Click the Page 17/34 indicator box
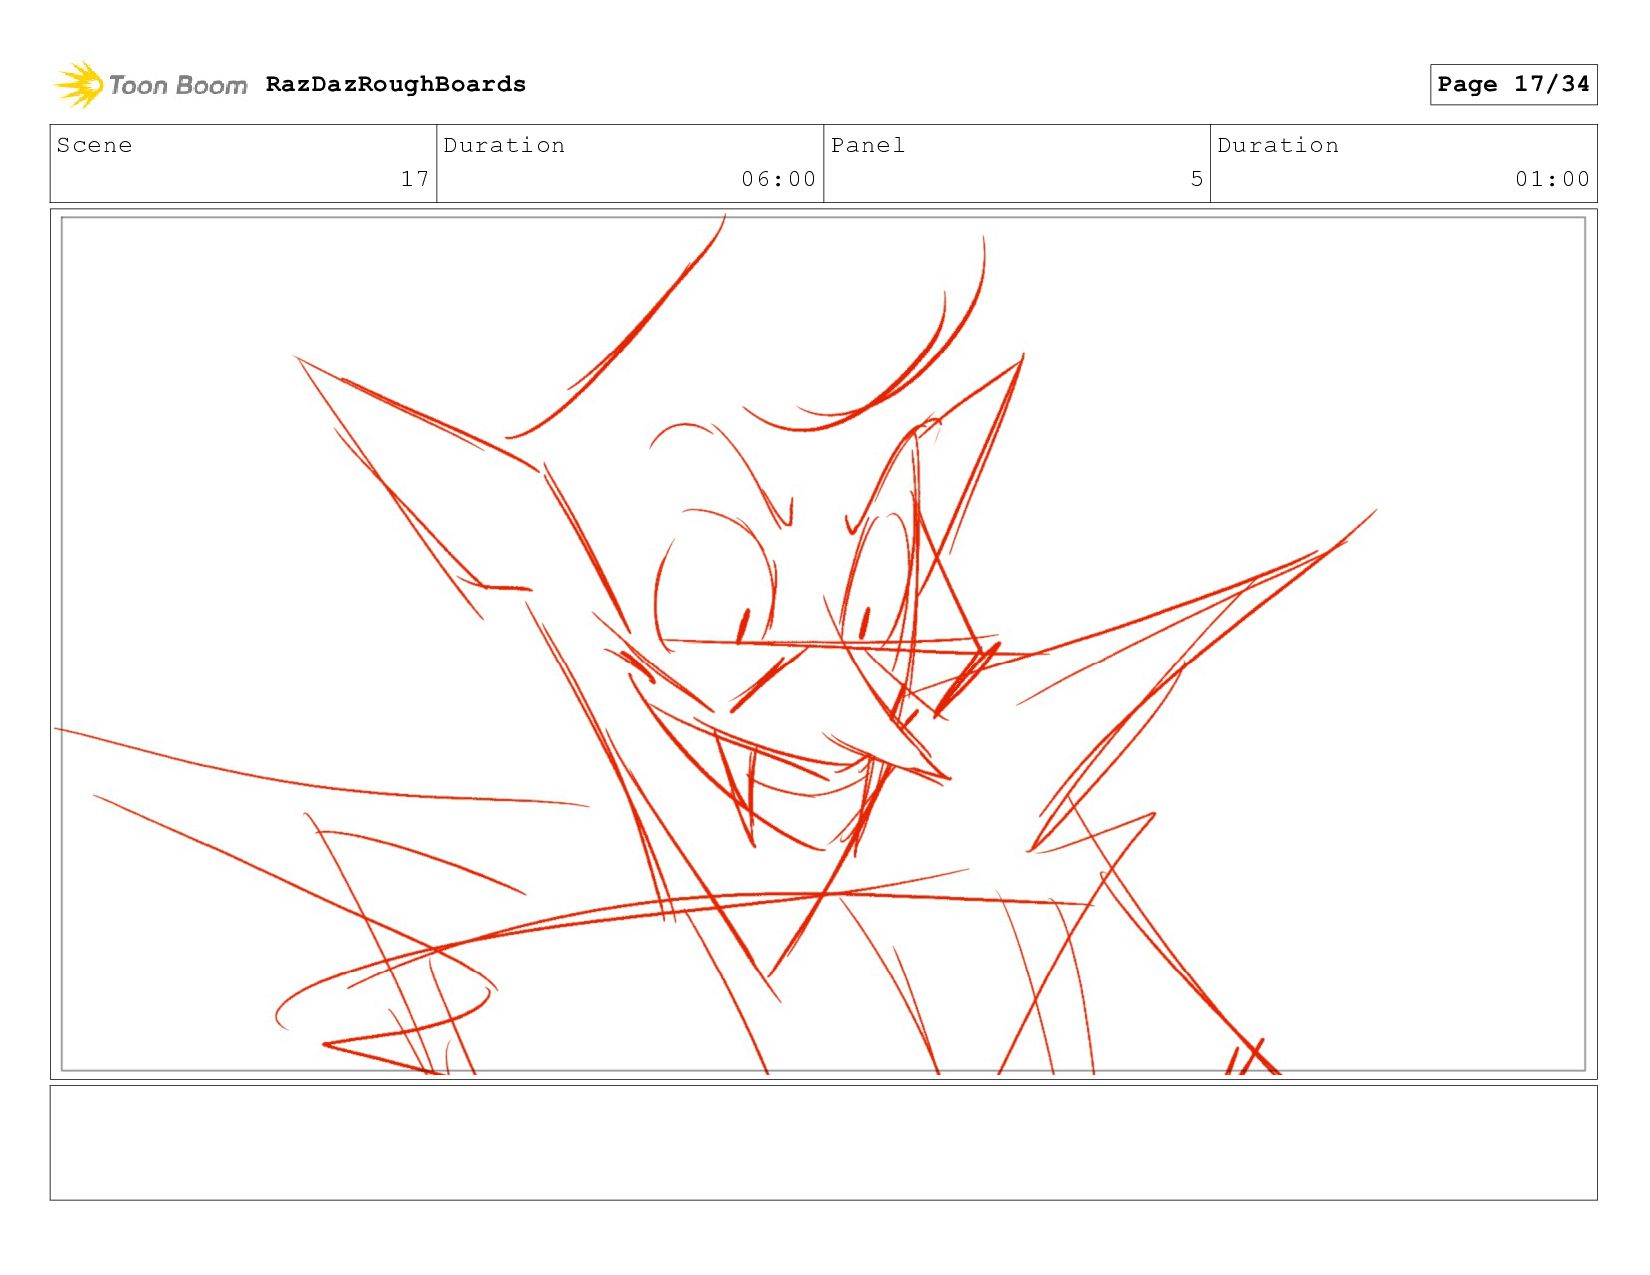The width and height of the screenshot is (1650, 1275). click(1513, 84)
